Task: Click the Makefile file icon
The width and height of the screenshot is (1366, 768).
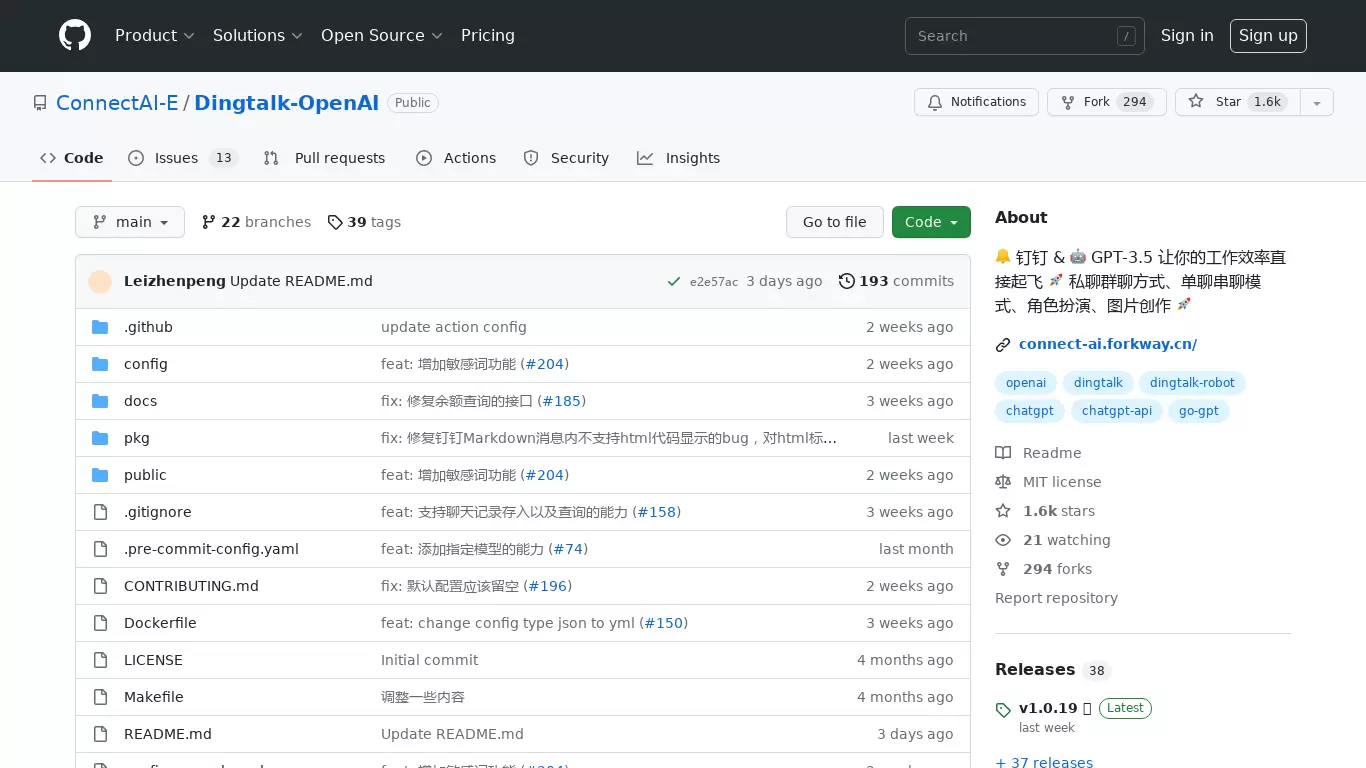Action: tap(100, 697)
